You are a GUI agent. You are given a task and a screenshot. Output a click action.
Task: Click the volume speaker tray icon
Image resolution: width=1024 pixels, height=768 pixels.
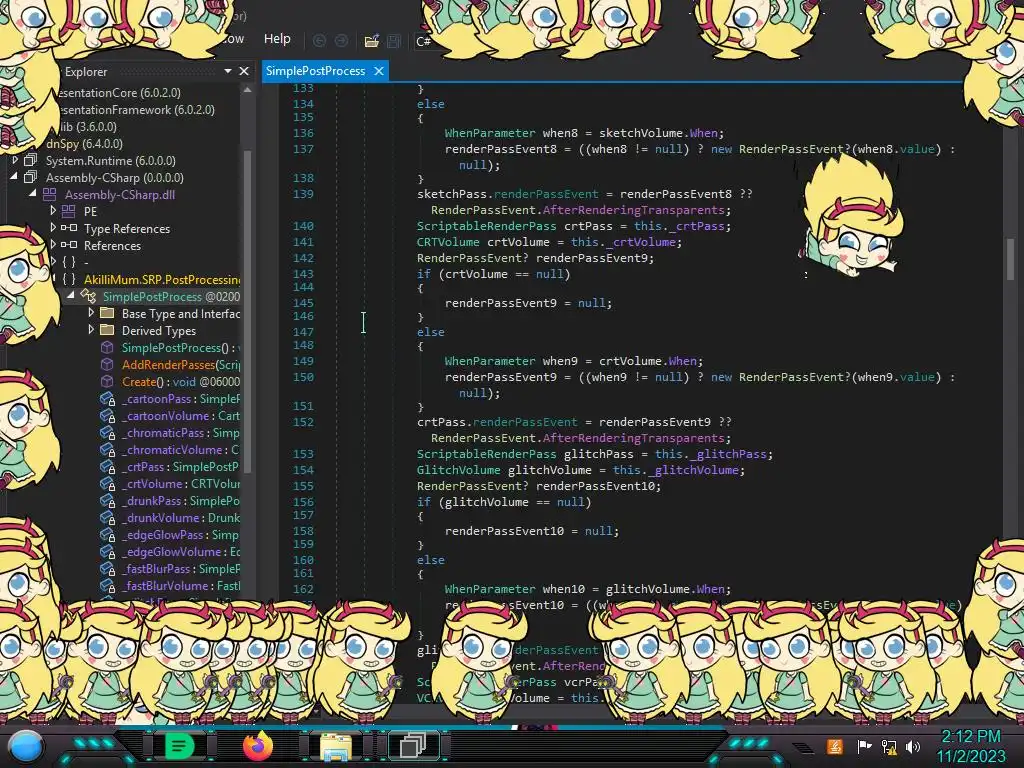(913, 746)
